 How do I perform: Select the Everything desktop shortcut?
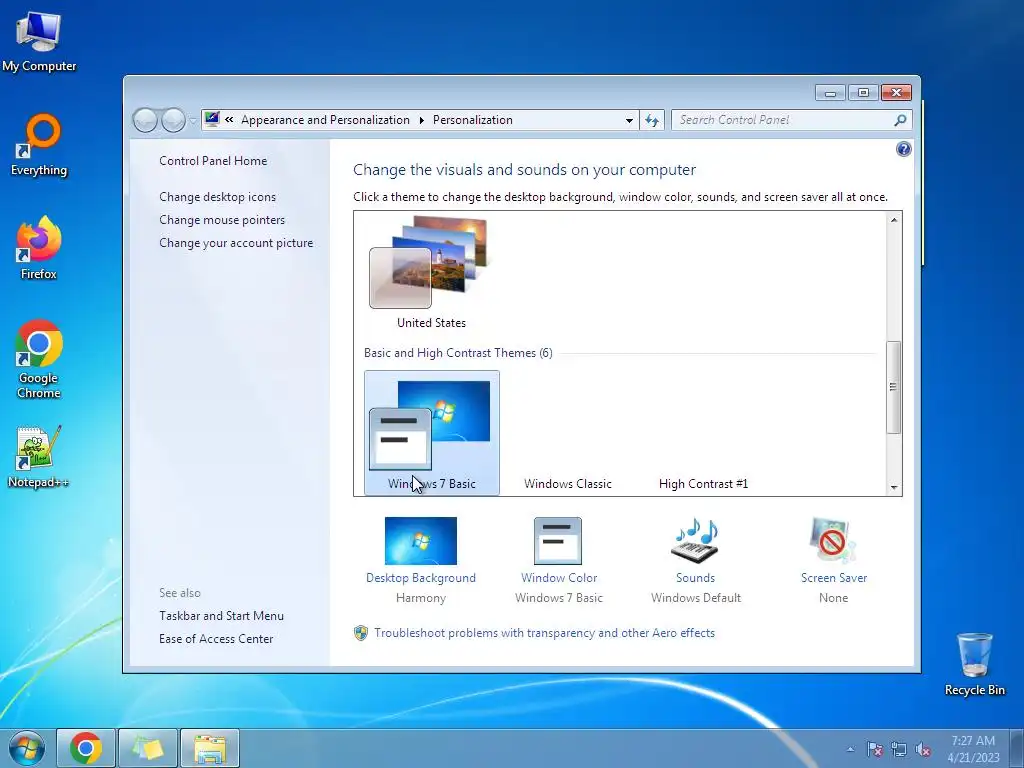click(39, 145)
